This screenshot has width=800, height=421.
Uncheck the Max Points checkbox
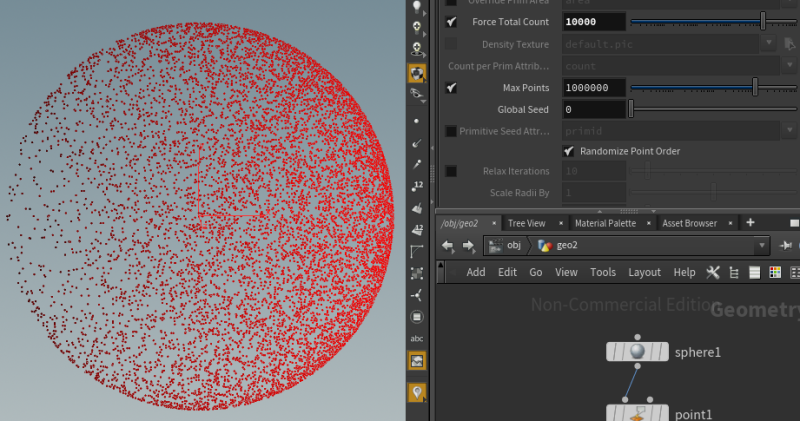pyautogui.click(x=451, y=88)
